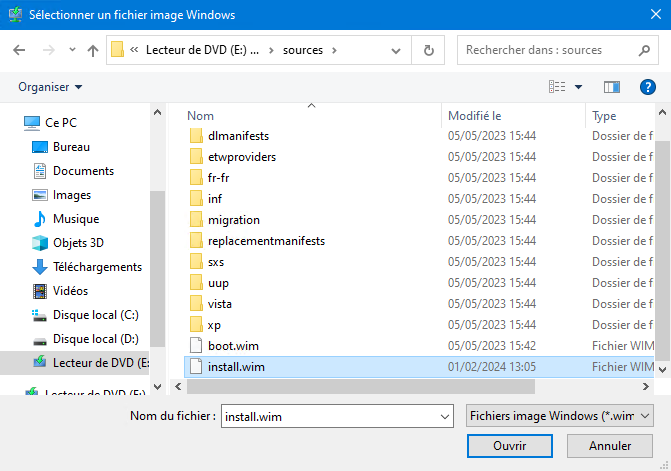Viewport: 671px width, 471px height.
Task: Sort by Modifié le column header
Action: point(474,116)
